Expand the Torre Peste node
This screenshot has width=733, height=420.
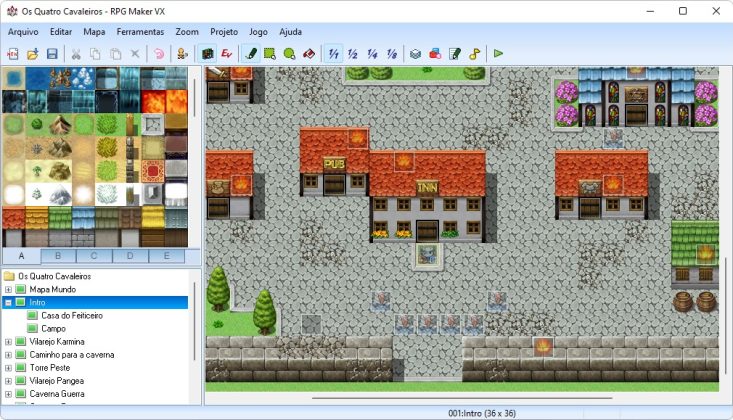(x=8, y=368)
